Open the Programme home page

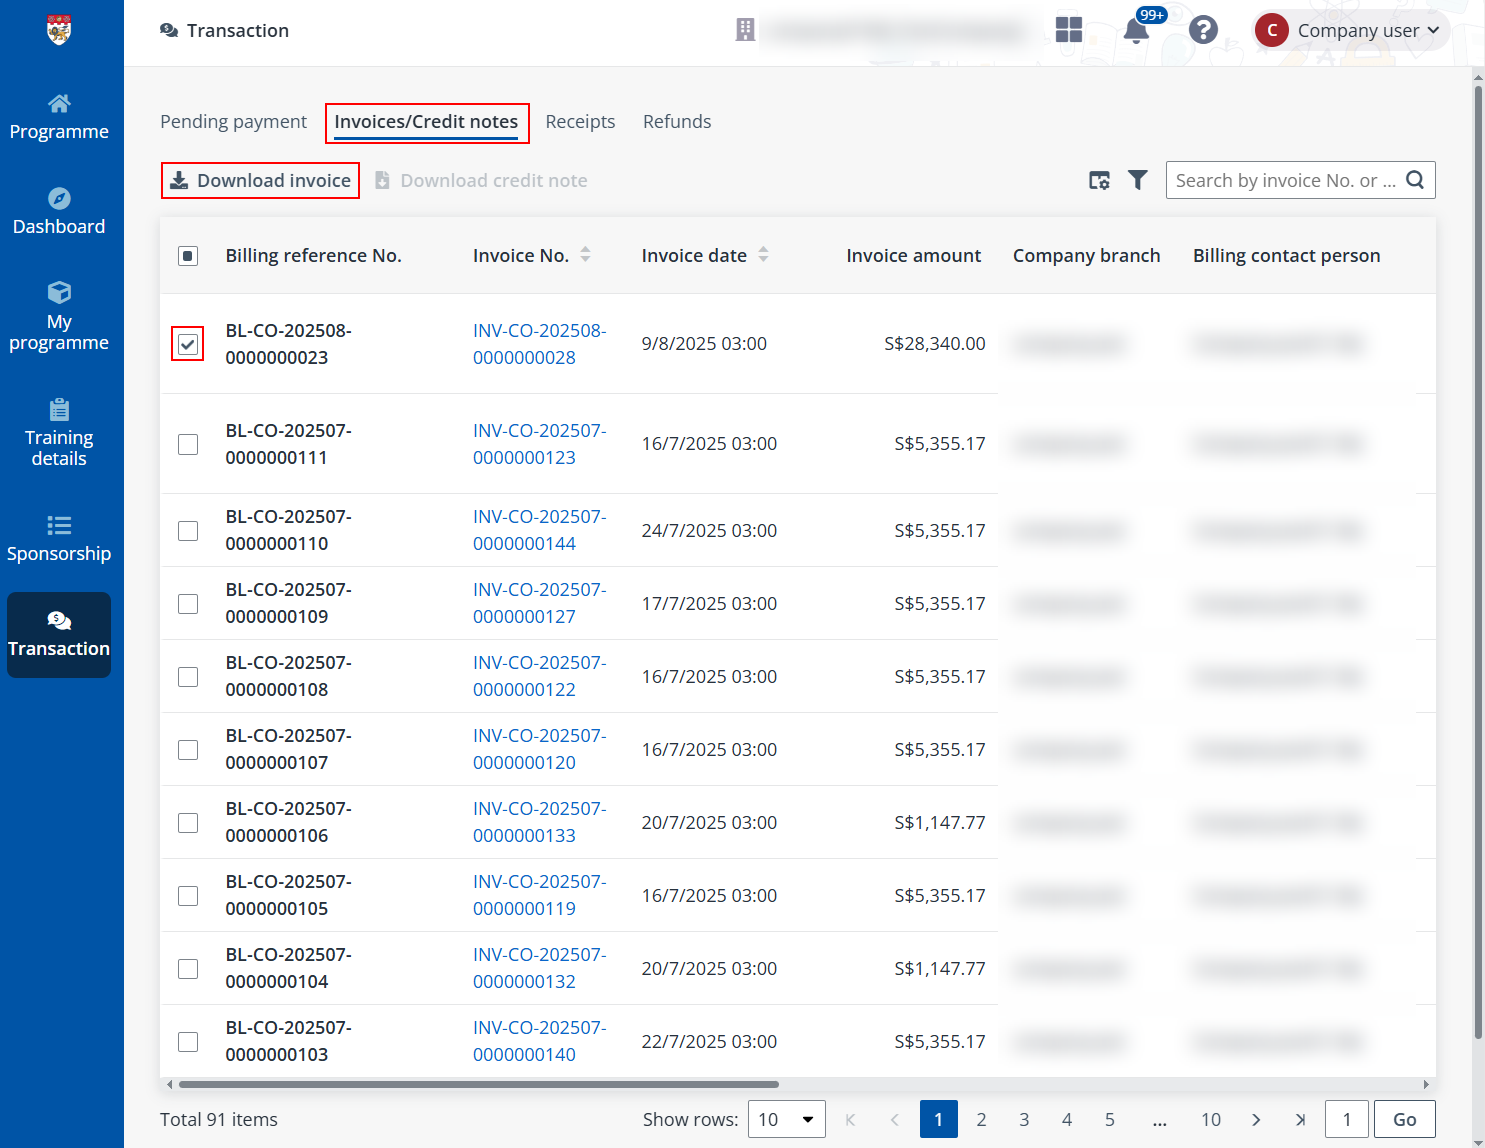(59, 113)
